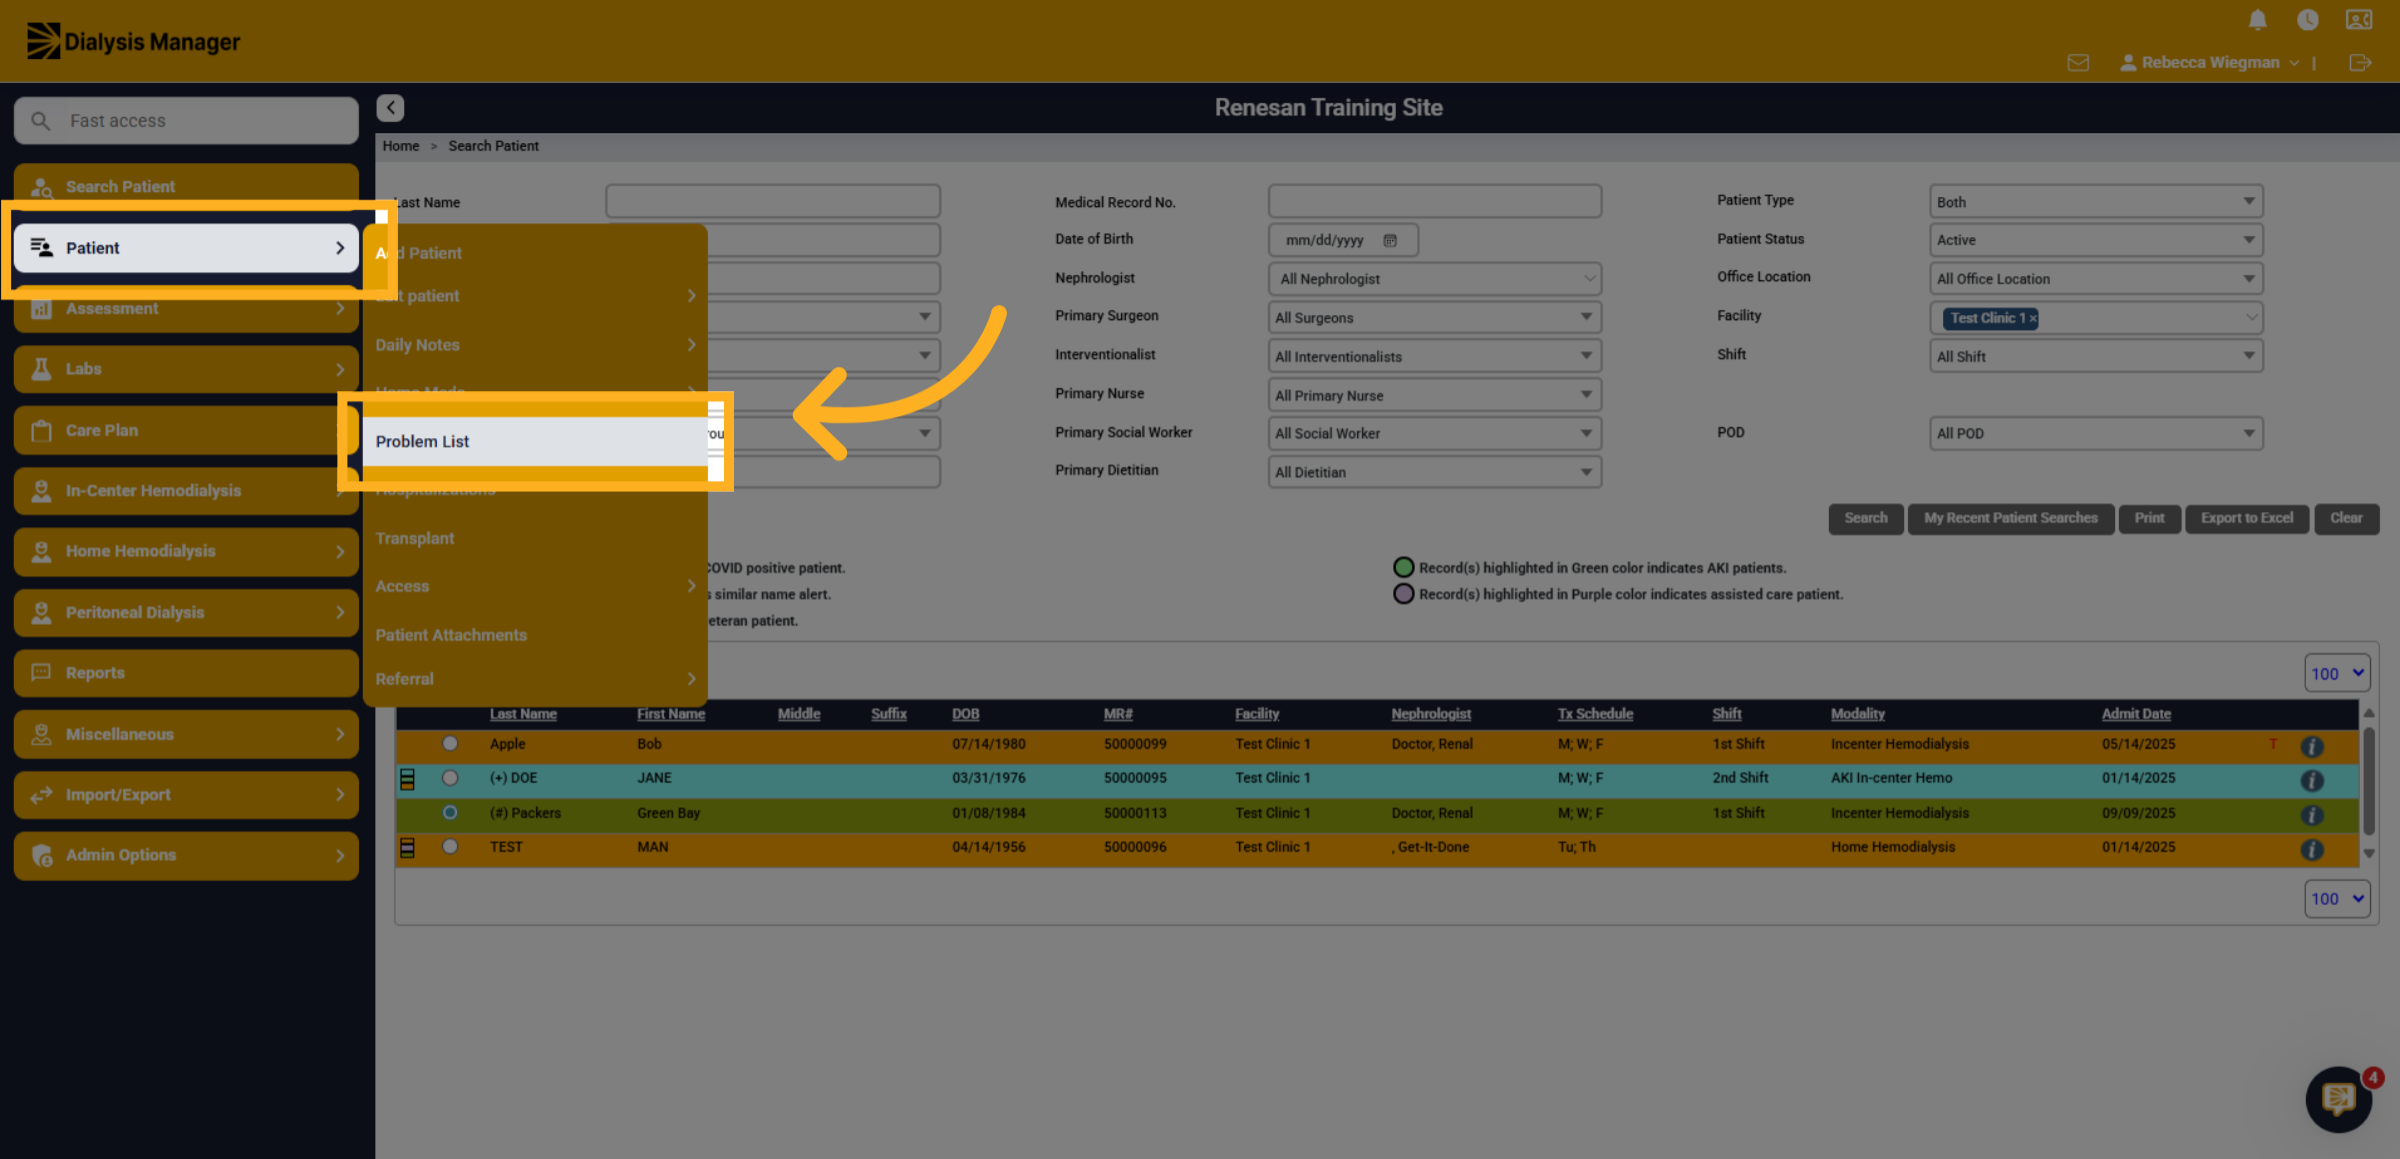Select the radio button for DOE JANE

click(x=450, y=778)
